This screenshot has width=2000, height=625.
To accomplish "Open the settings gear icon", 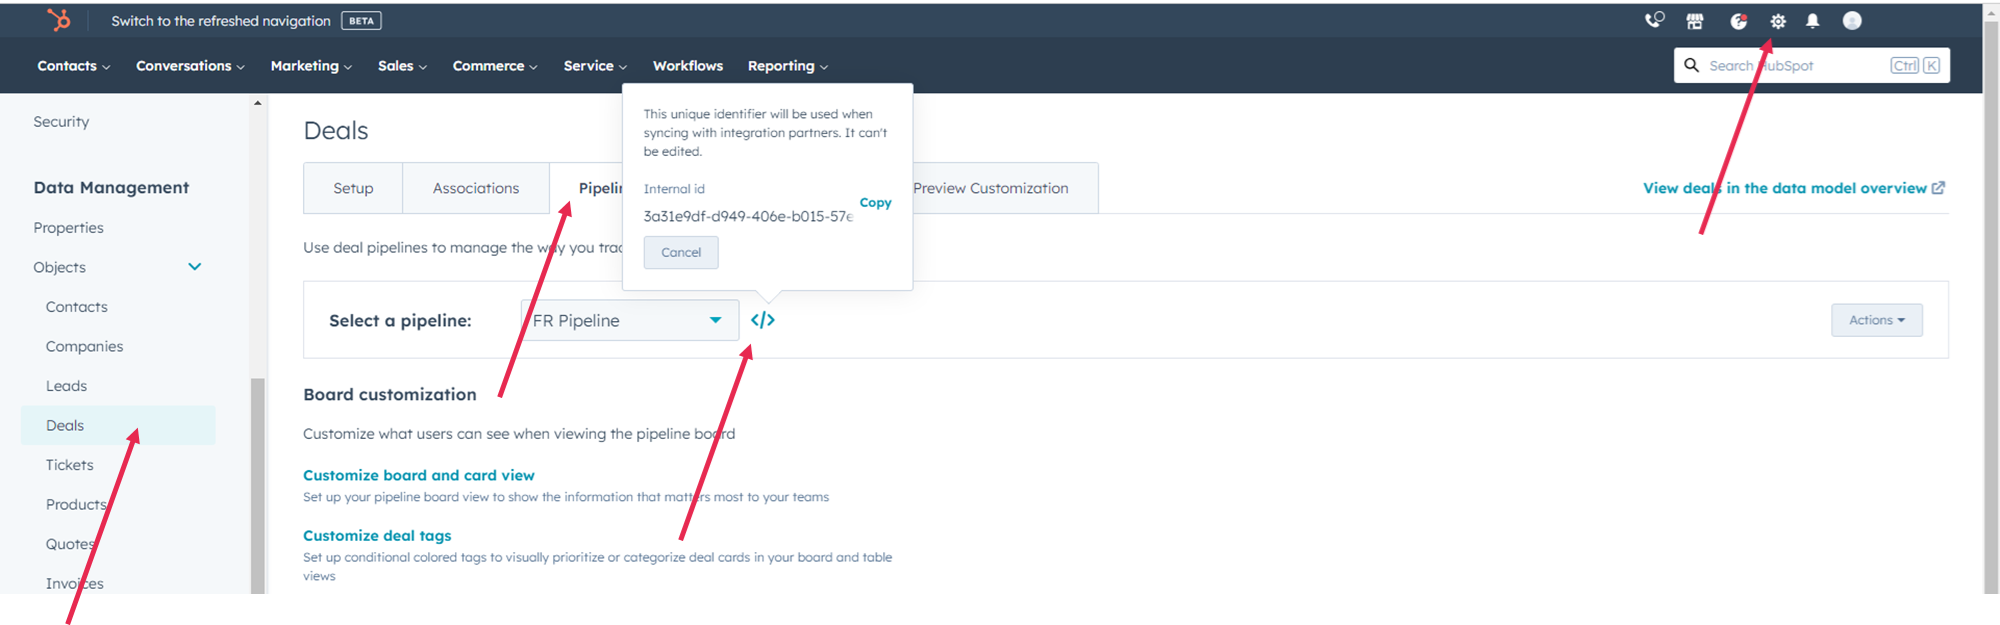I will pyautogui.click(x=1777, y=21).
